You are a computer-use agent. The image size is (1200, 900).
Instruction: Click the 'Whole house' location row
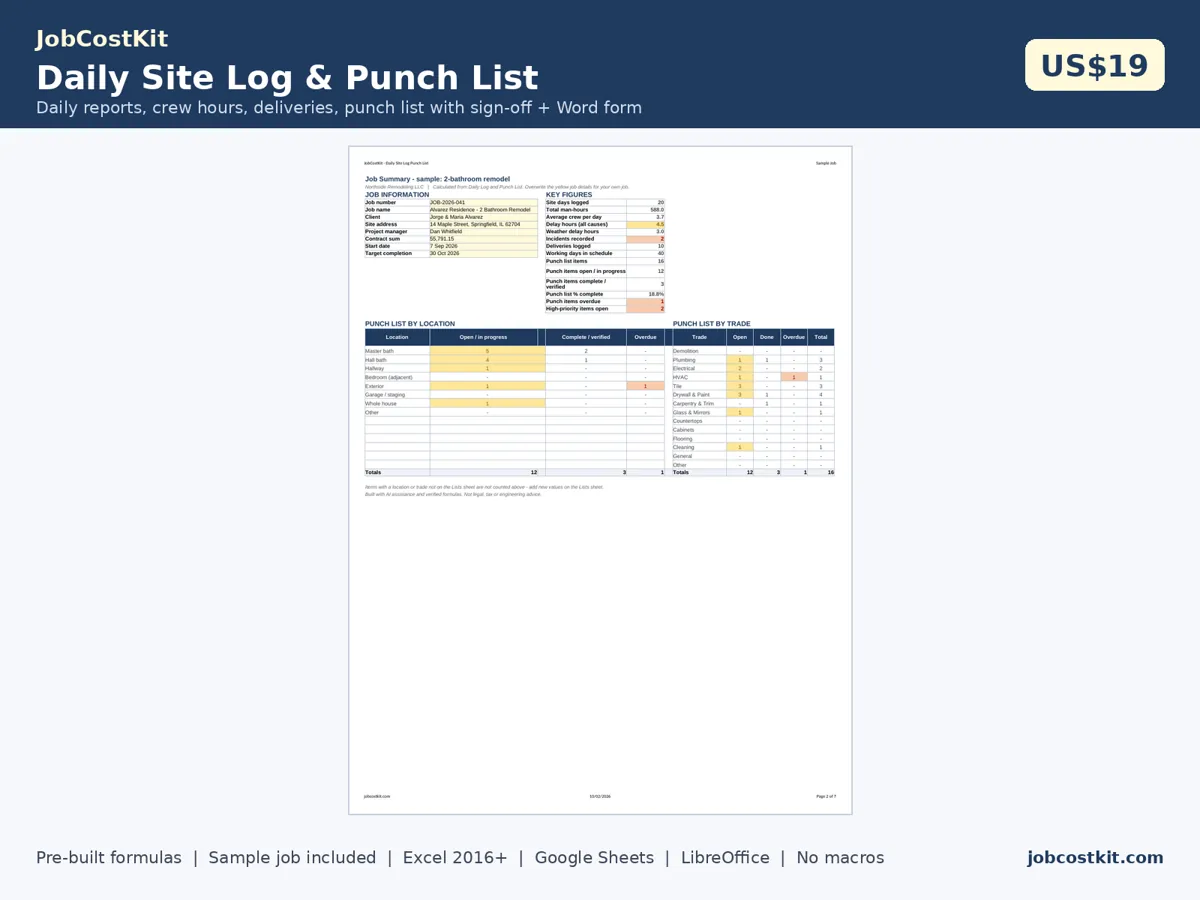click(x=514, y=403)
